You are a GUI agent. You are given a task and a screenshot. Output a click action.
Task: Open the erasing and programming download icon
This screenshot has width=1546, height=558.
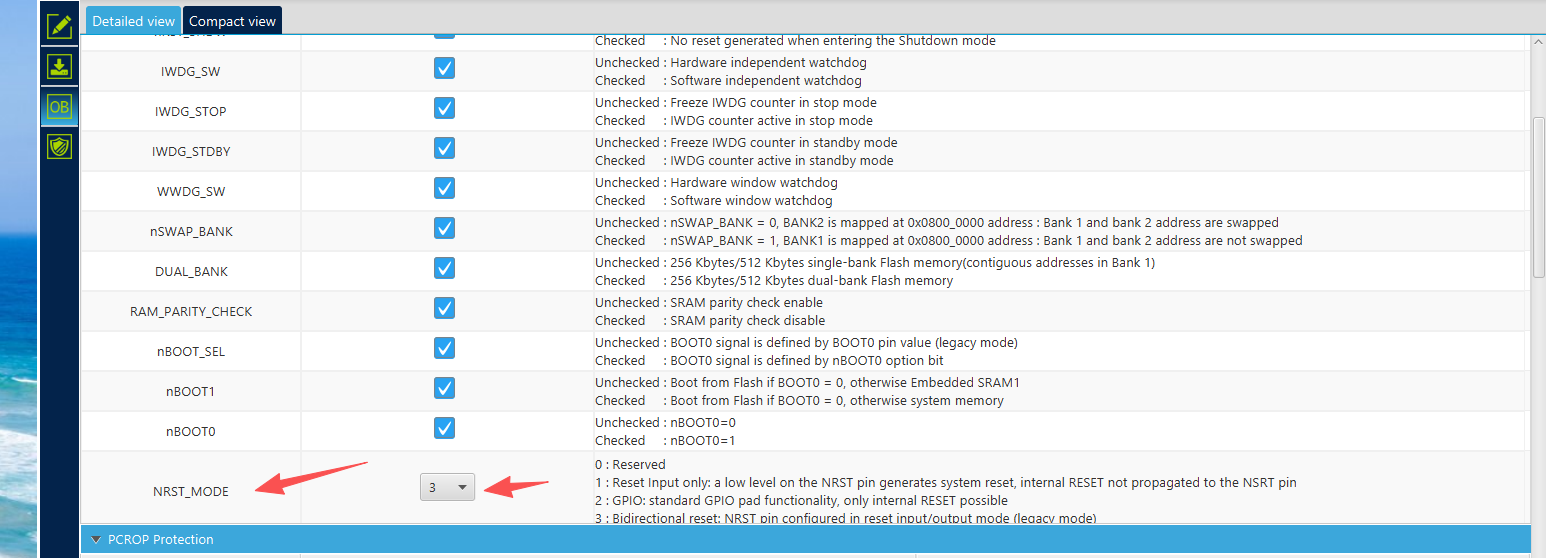tap(59, 67)
